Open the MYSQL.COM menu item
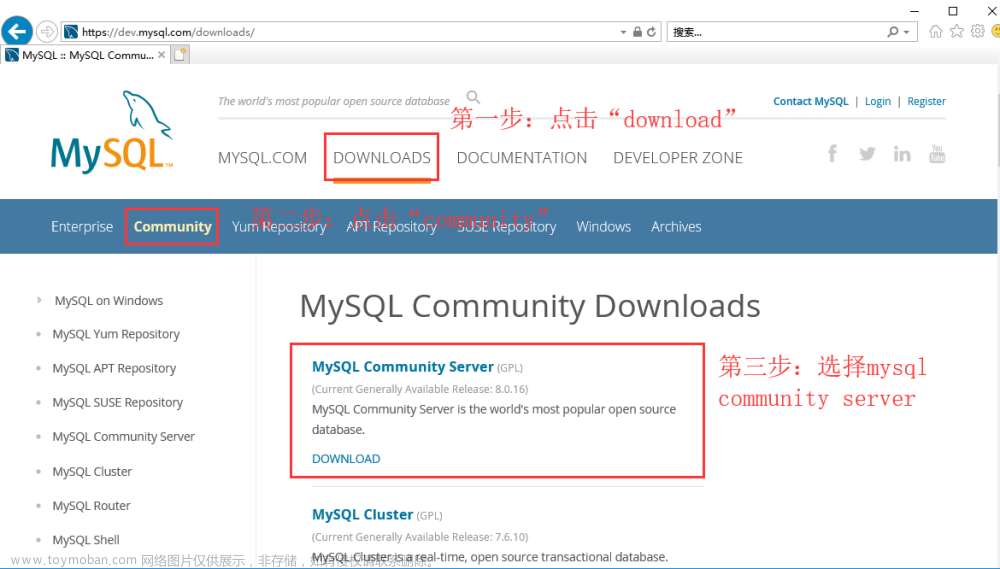The width and height of the screenshot is (1000, 569). click(262, 158)
